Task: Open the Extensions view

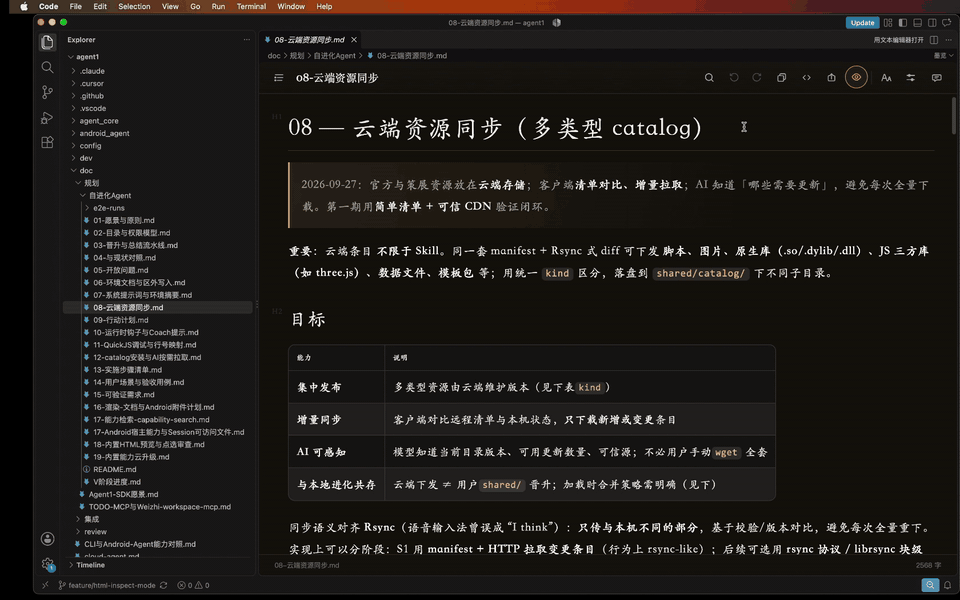Action: [47, 143]
